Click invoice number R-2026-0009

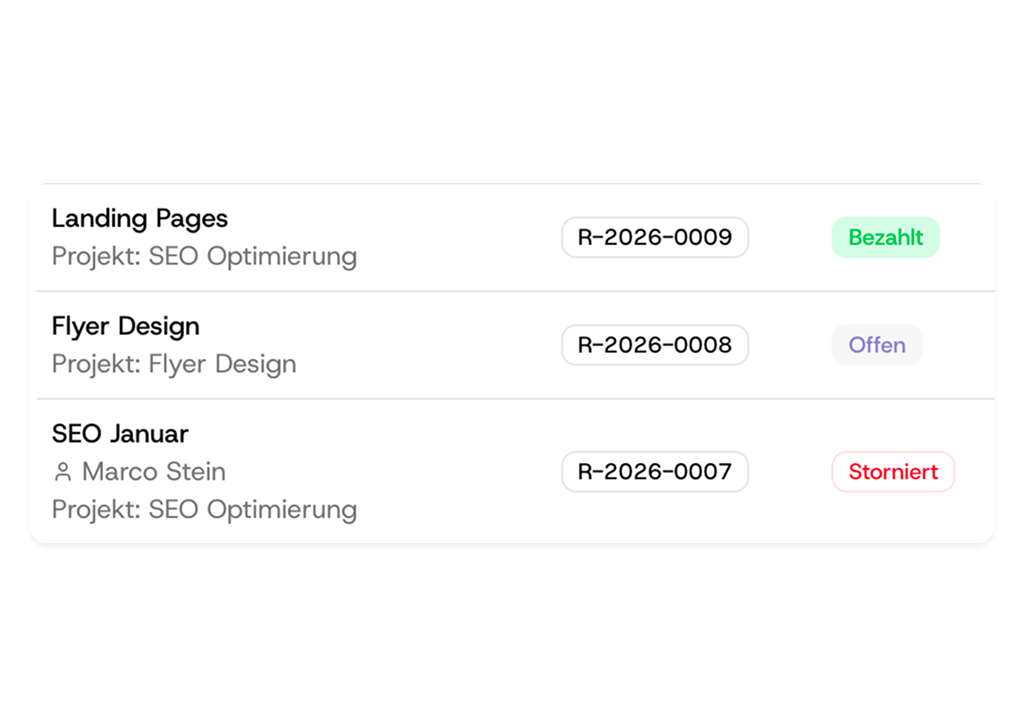(x=655, y=238)
